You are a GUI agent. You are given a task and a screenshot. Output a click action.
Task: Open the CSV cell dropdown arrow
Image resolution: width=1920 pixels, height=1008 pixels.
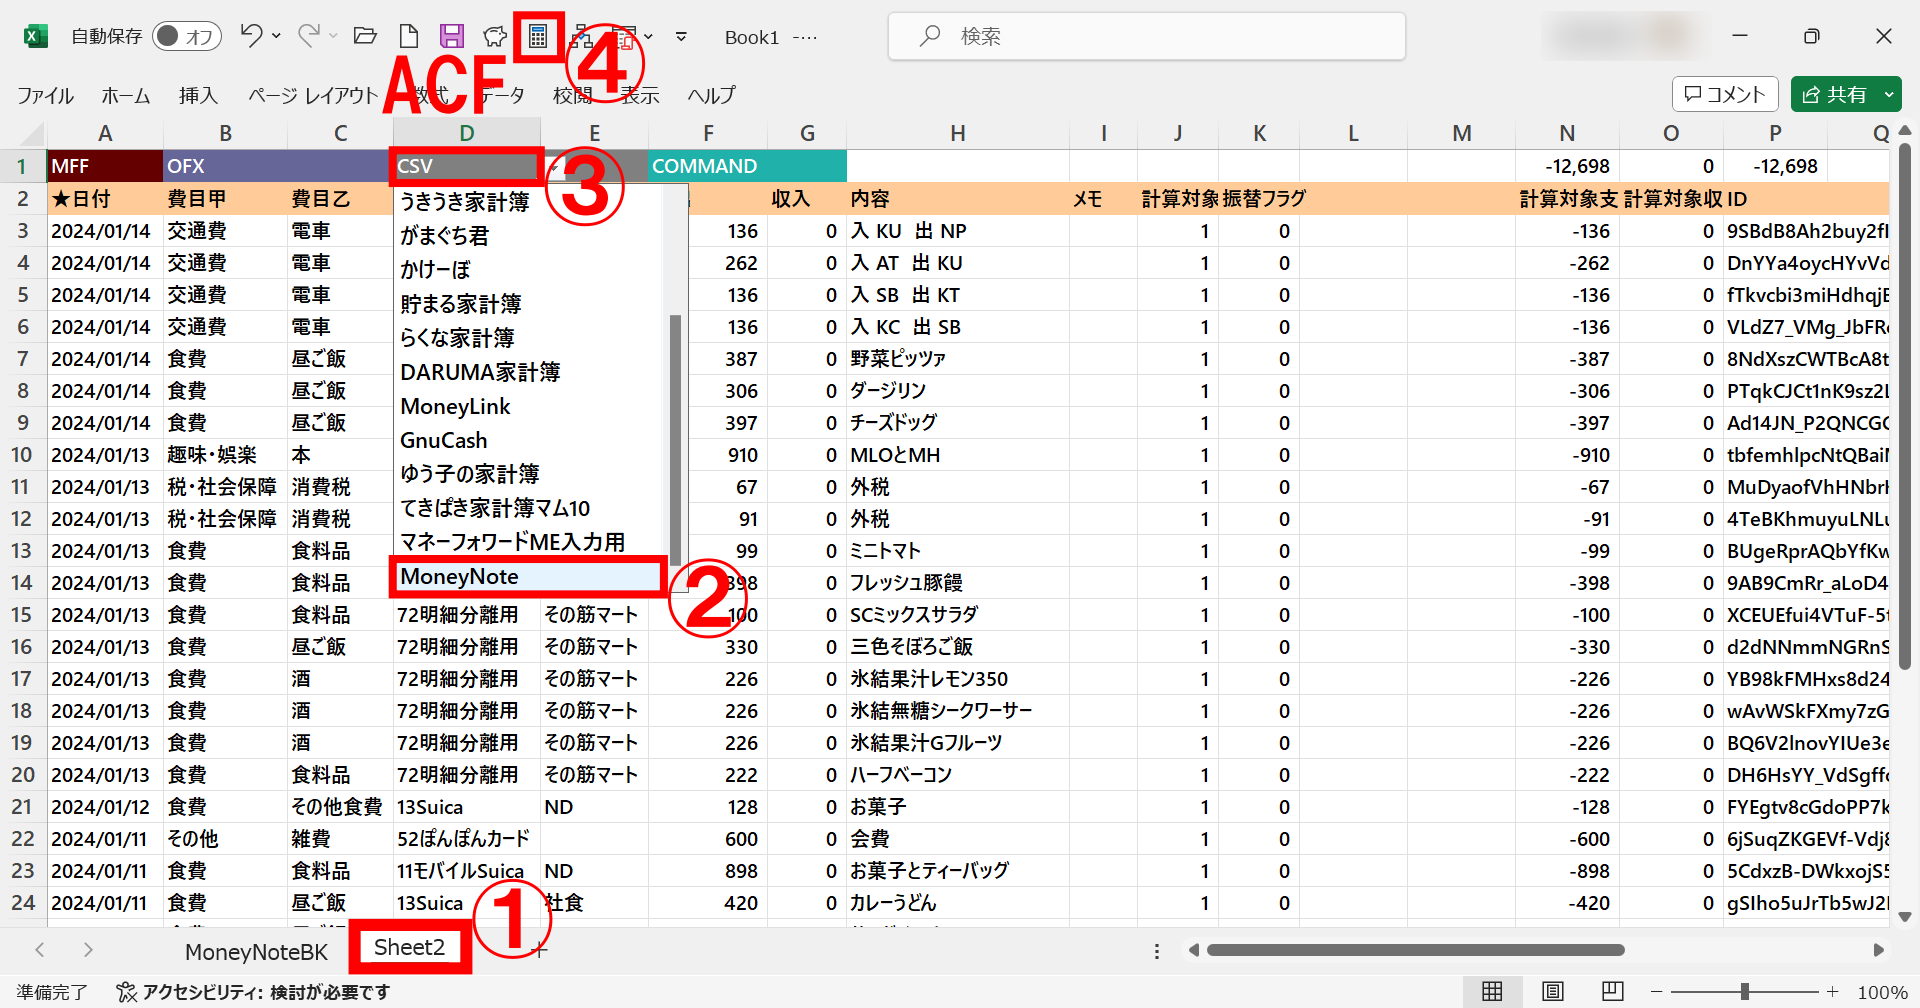point(553,167)
